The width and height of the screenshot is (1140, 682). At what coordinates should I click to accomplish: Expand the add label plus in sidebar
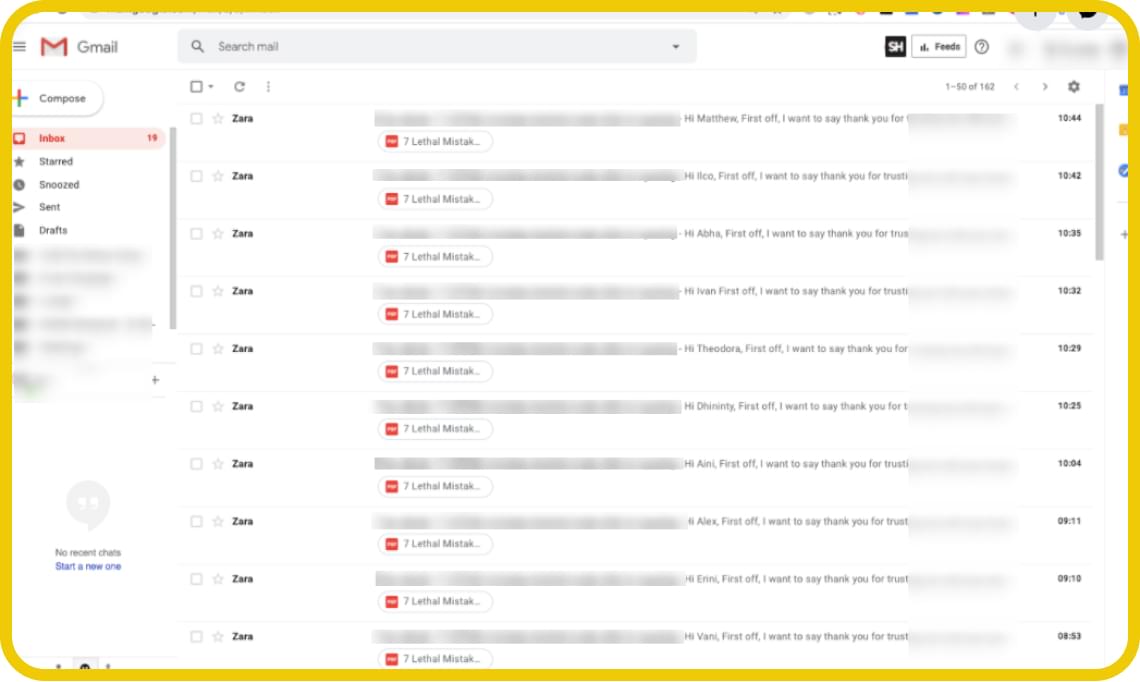[155, 380]
